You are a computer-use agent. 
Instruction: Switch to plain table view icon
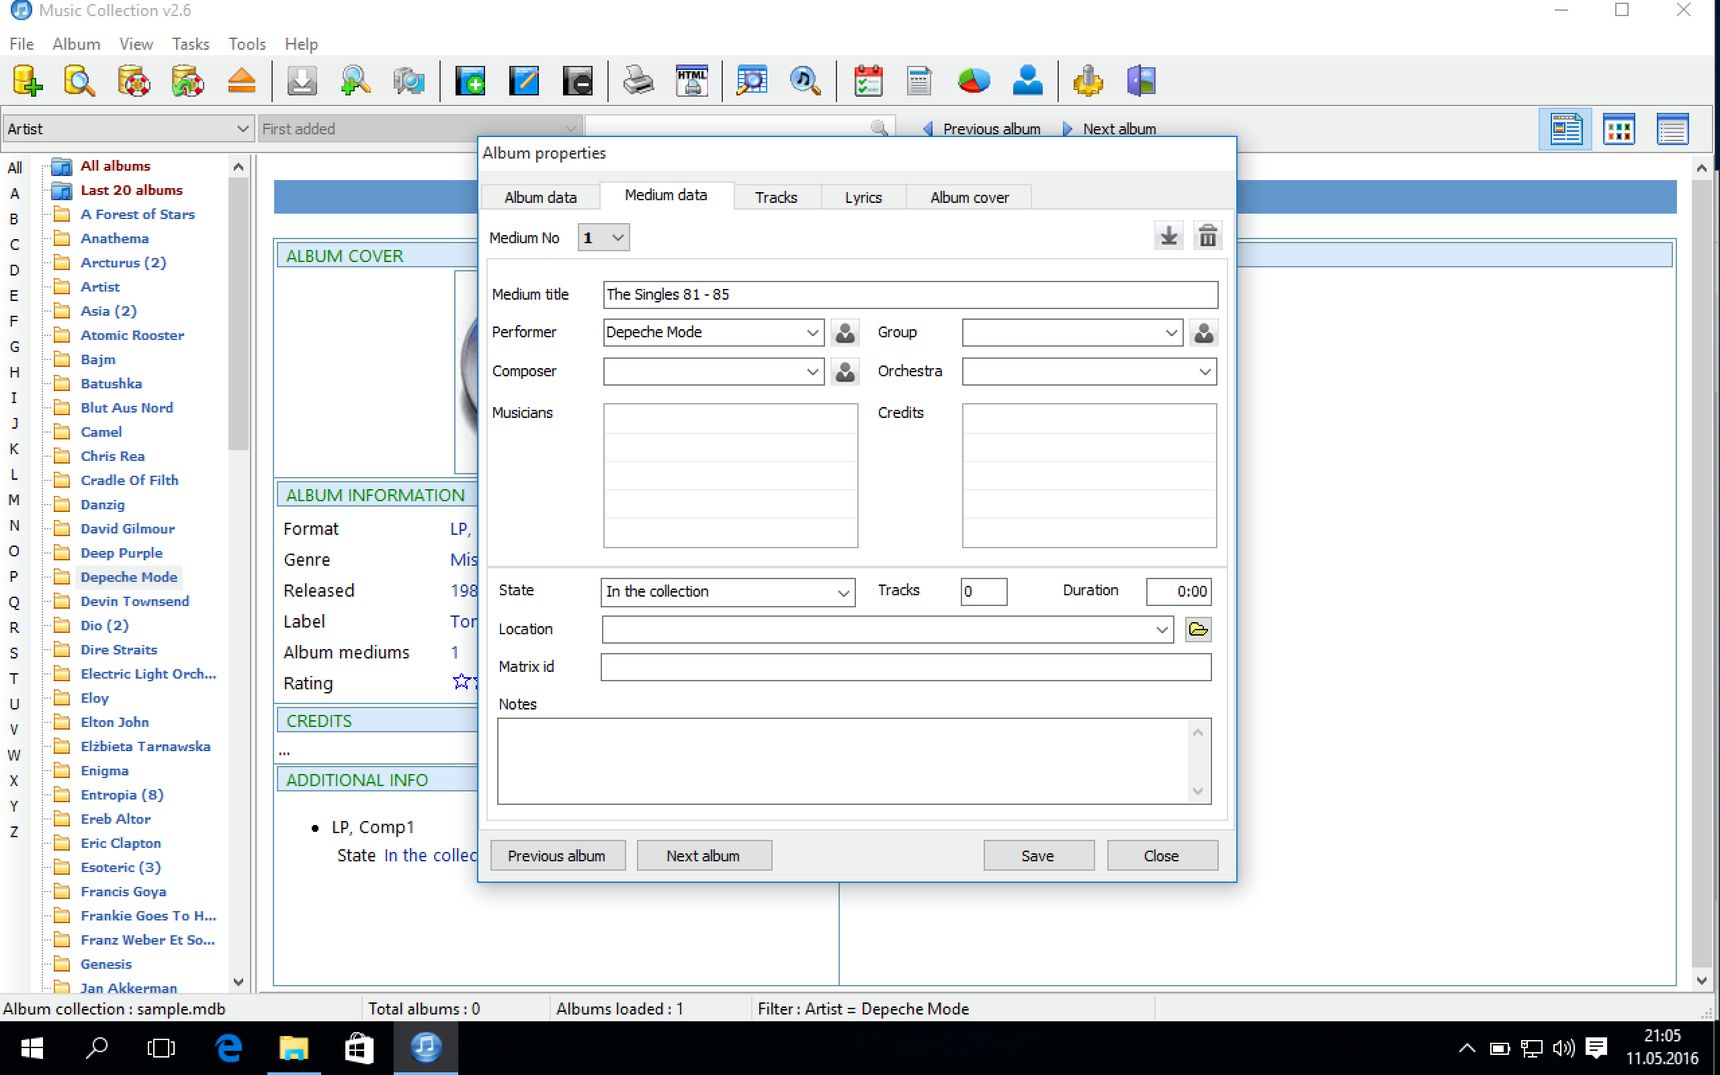(1672, 129)
